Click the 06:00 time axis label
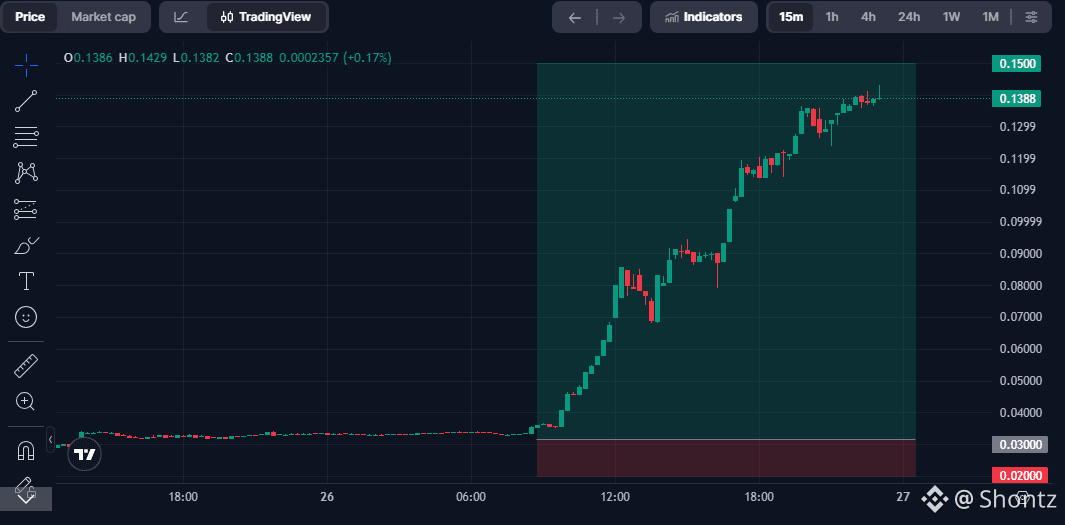Image resolution: width=1065 pixels, height=525 pixels. [471, 496]
